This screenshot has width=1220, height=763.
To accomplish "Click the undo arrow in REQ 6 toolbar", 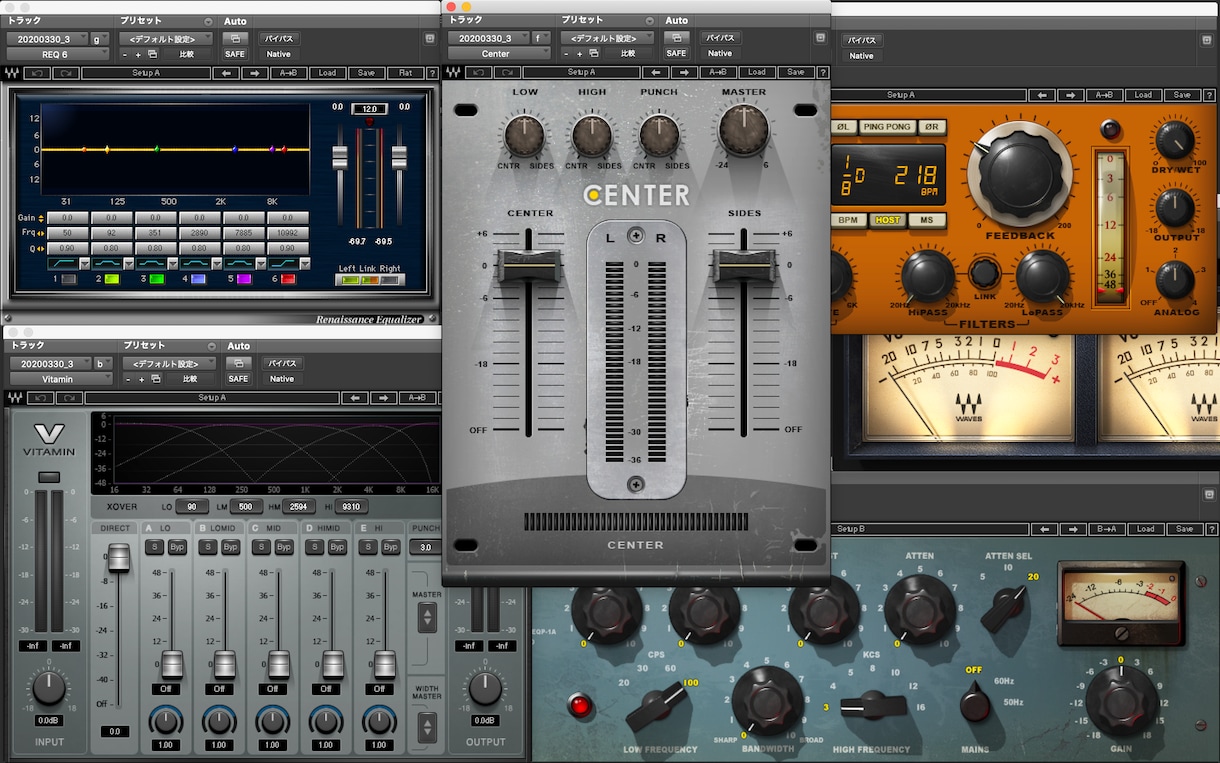I will 39,73.
